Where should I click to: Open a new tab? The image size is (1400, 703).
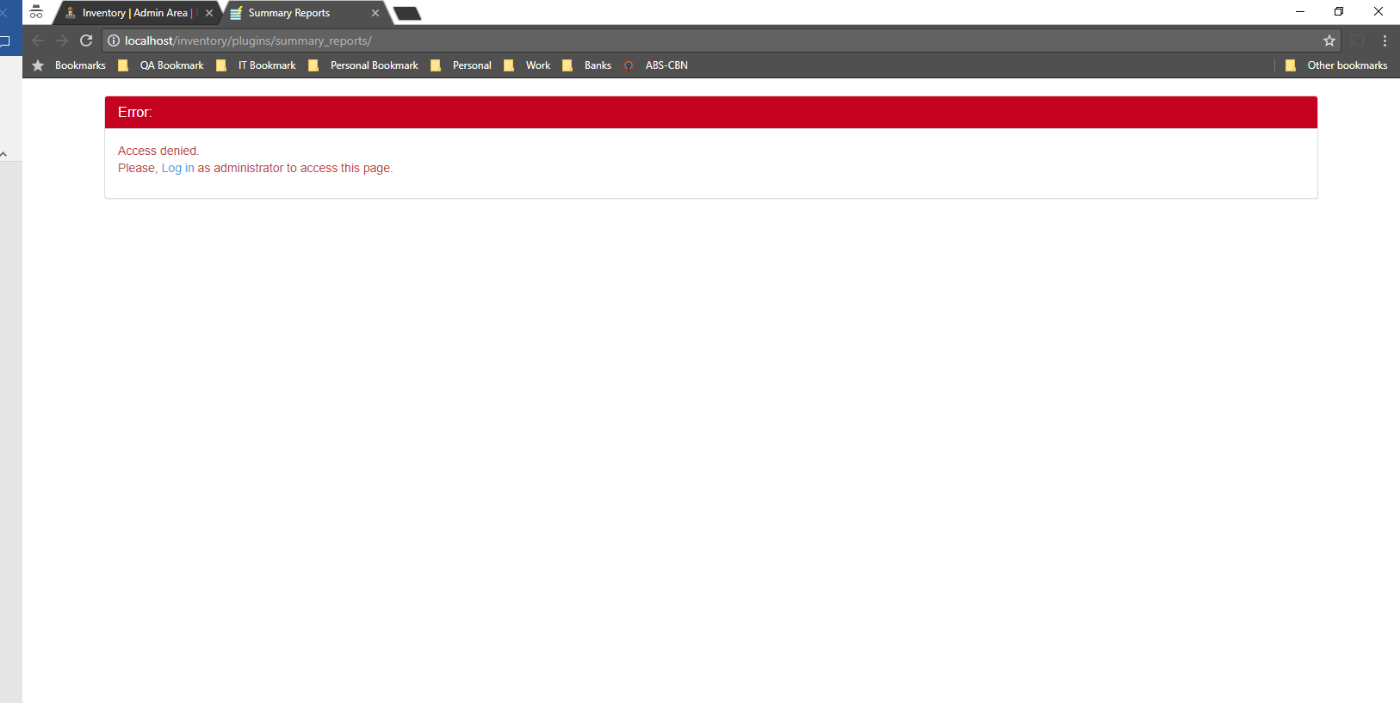point(407,13)
